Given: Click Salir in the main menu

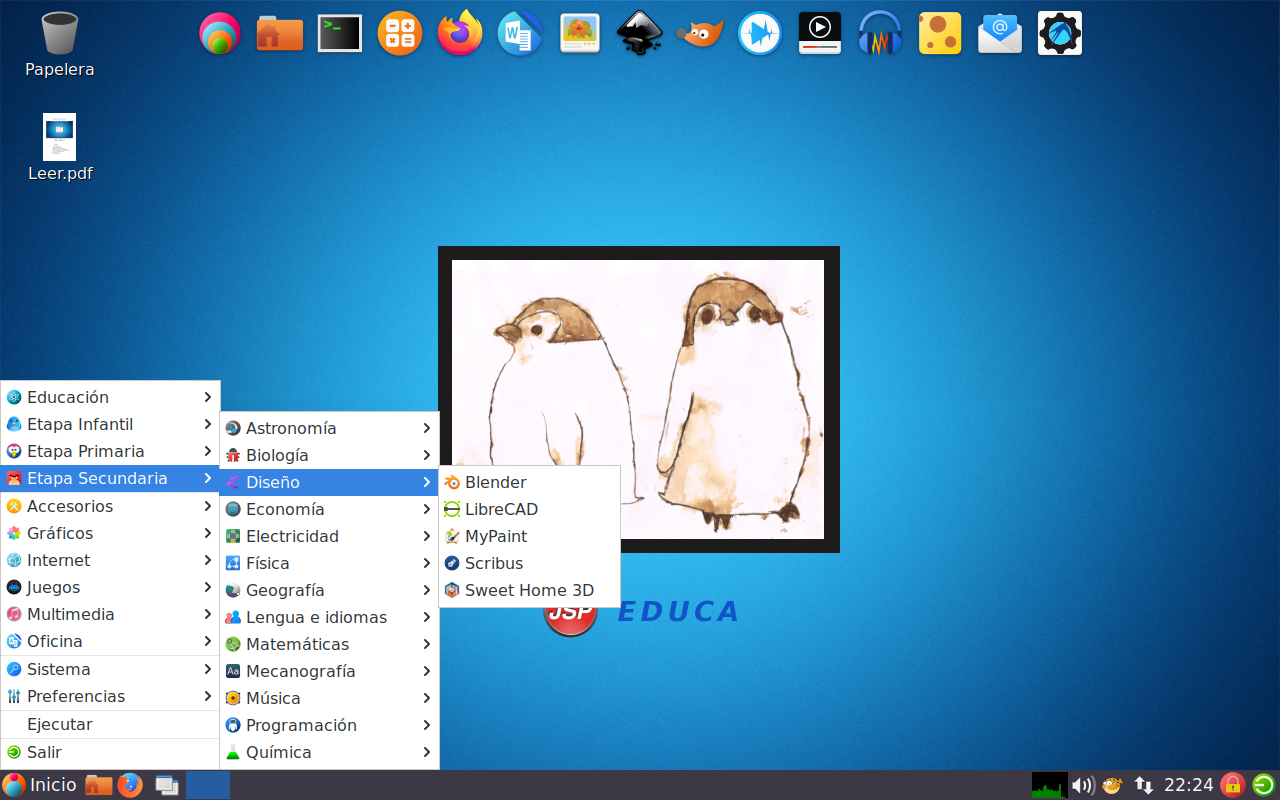Looking at the screenshot, I should pos(44,752).
